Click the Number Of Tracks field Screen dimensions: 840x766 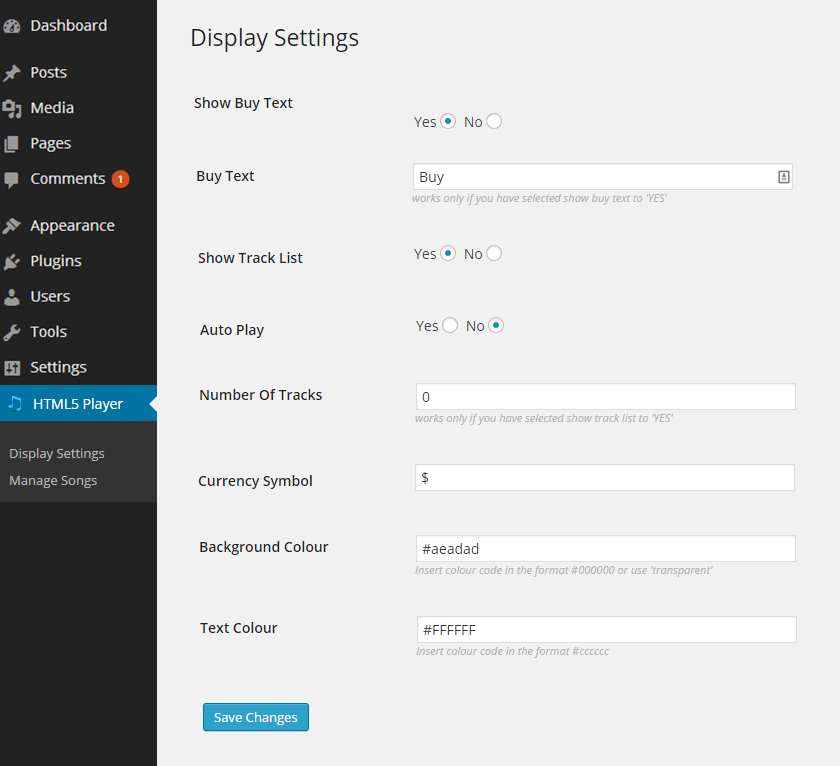pos(605,397)
